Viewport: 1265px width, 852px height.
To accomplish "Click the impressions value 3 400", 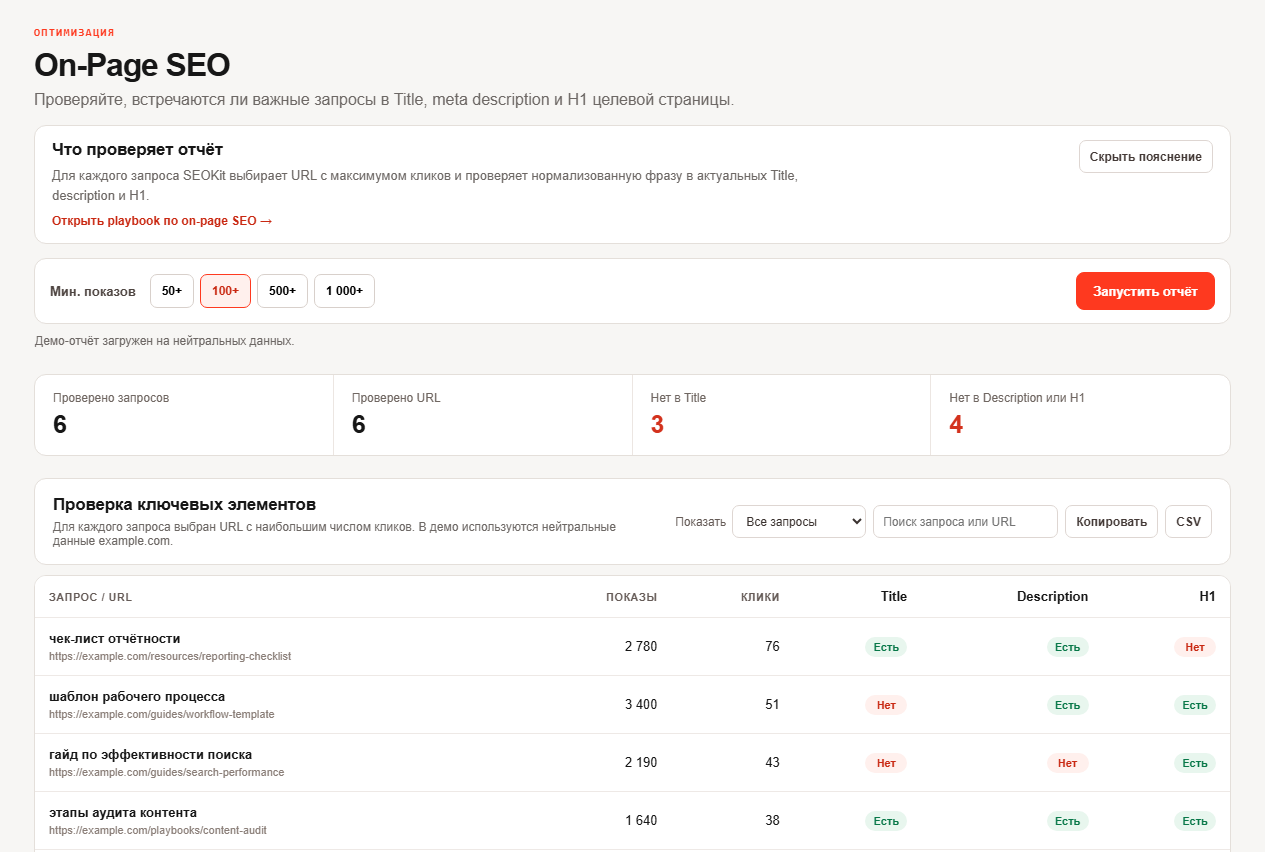I will (641, 705).
